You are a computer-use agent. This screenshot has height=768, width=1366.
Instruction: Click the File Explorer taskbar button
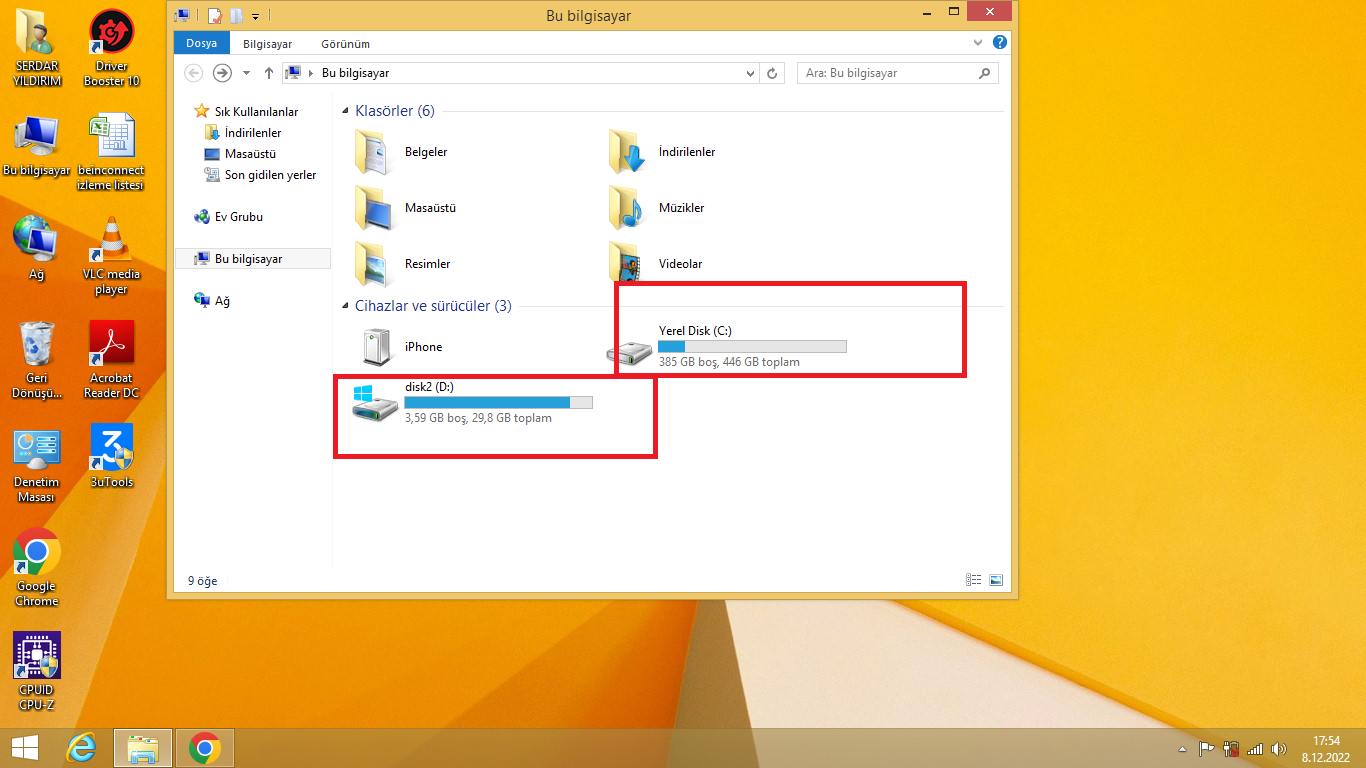[143, 748]
